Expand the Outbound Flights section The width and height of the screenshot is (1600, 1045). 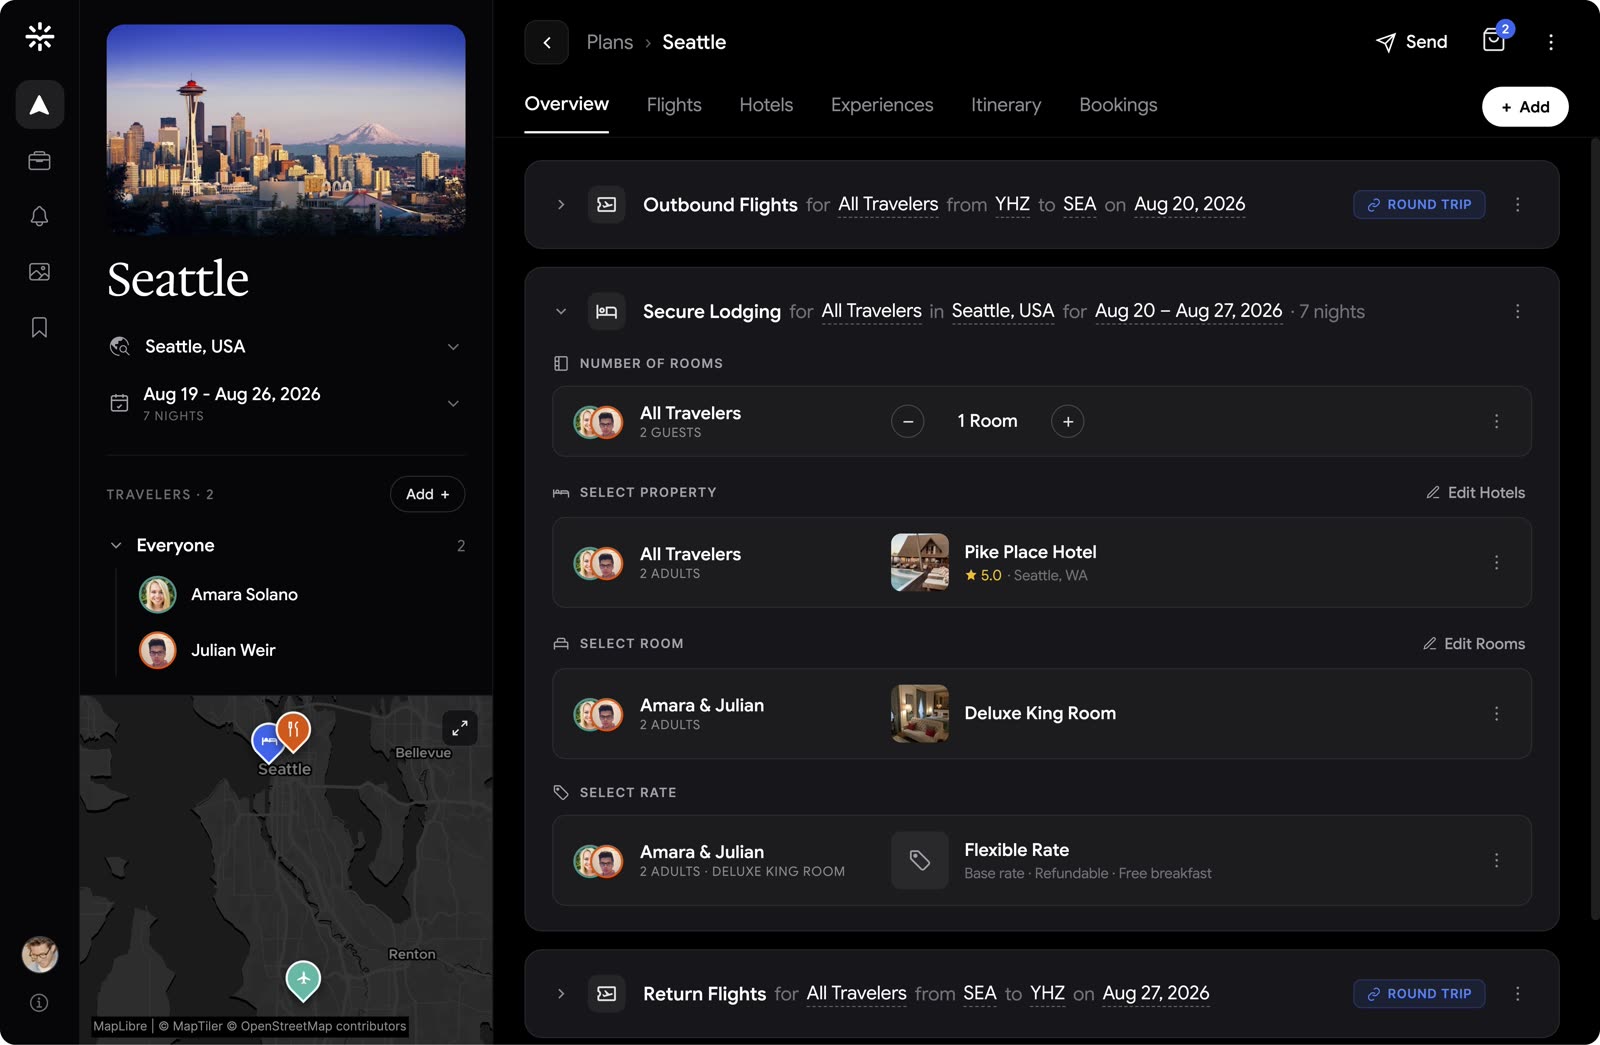click(x=561, y=204)
